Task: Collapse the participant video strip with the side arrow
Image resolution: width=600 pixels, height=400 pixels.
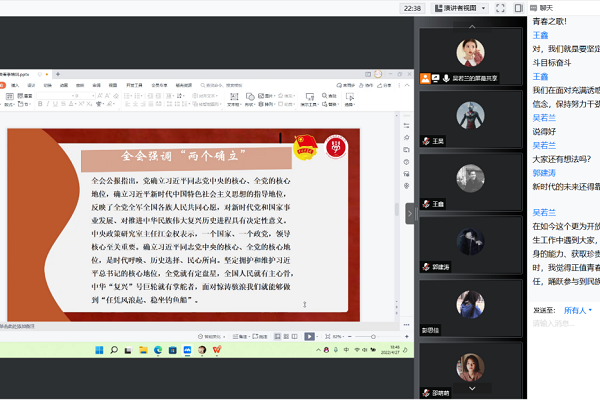Action: tap(409, 212)
